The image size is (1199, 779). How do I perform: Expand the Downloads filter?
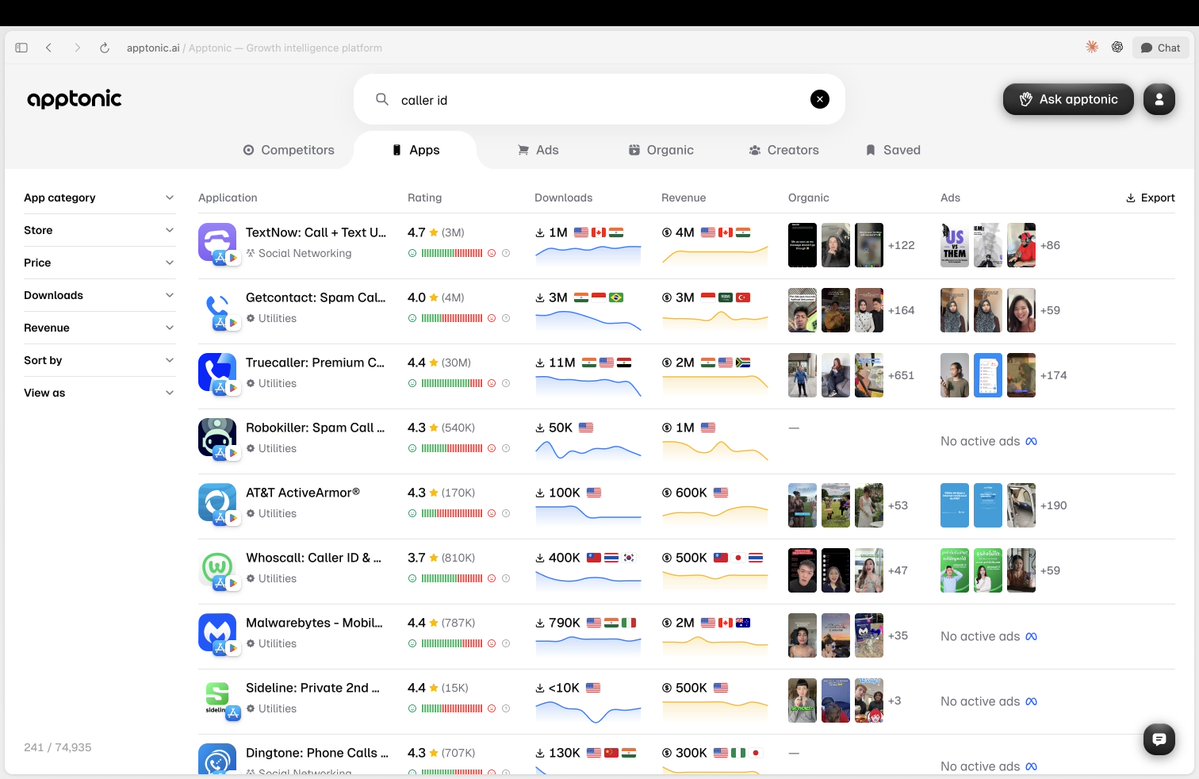tap(99, 295)
